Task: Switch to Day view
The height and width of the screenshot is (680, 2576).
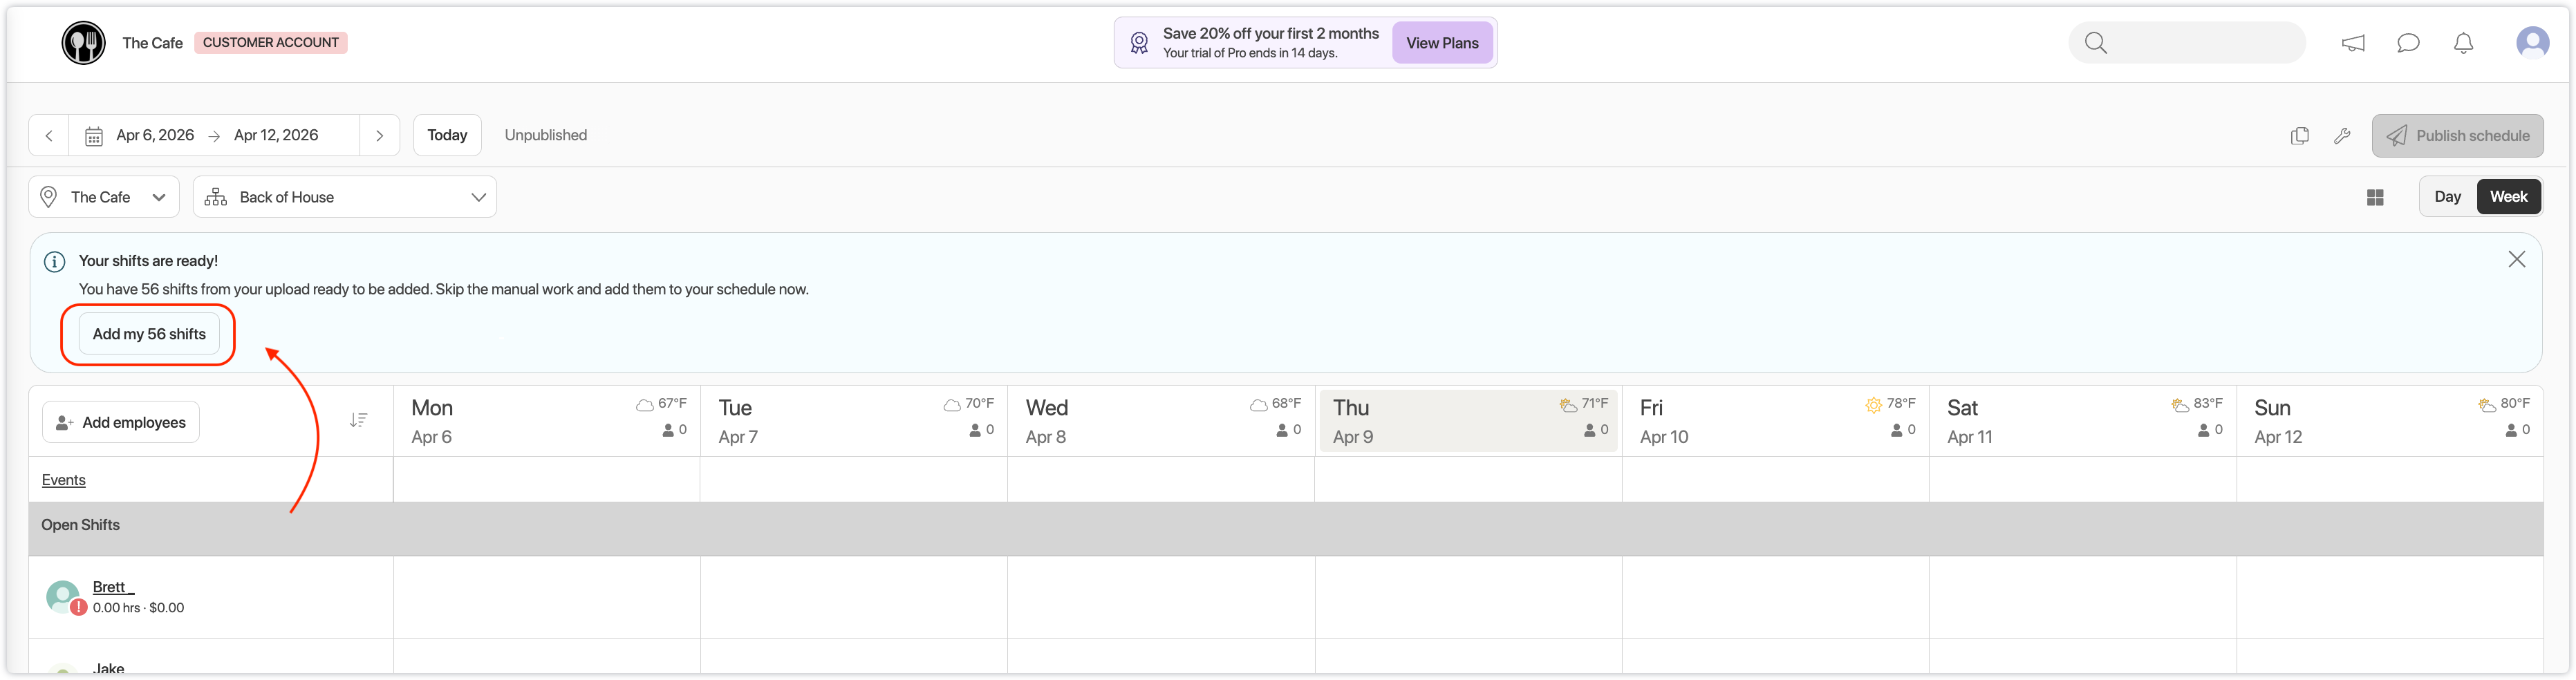Action: pyautogui.click(x=2447, y=197)
